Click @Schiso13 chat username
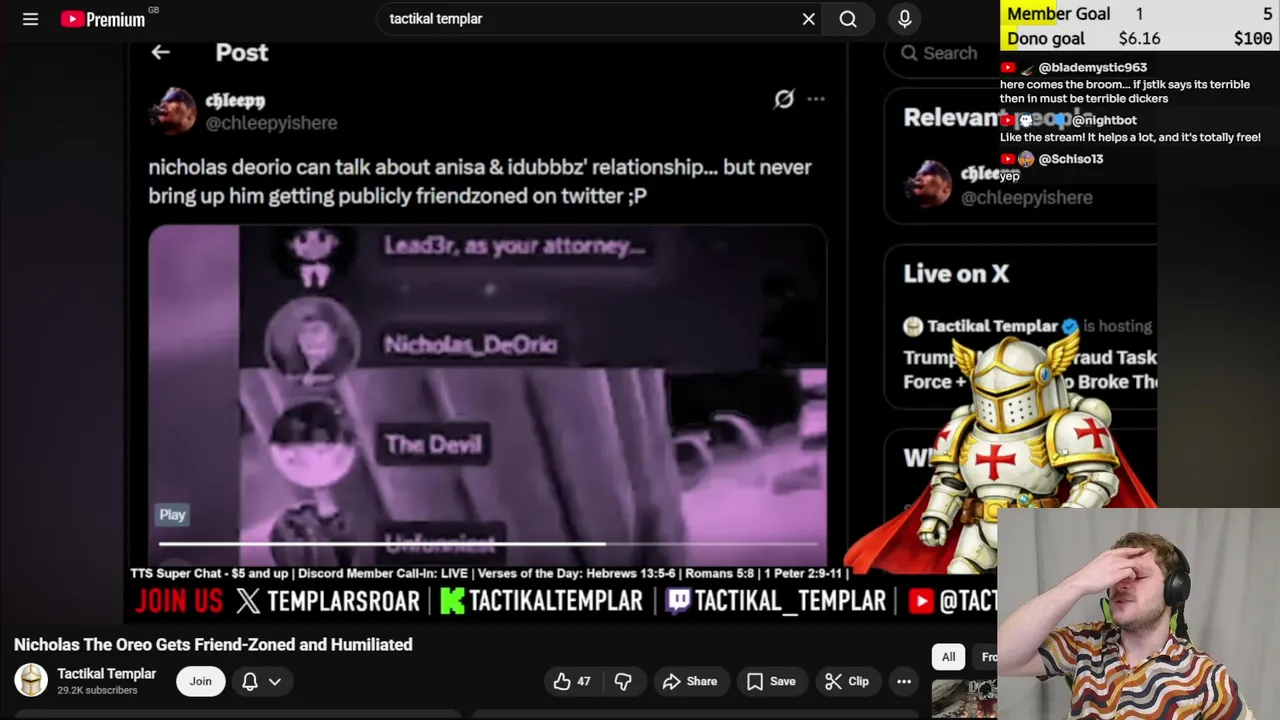1280x720 pixels. (x=1070, y=159)
